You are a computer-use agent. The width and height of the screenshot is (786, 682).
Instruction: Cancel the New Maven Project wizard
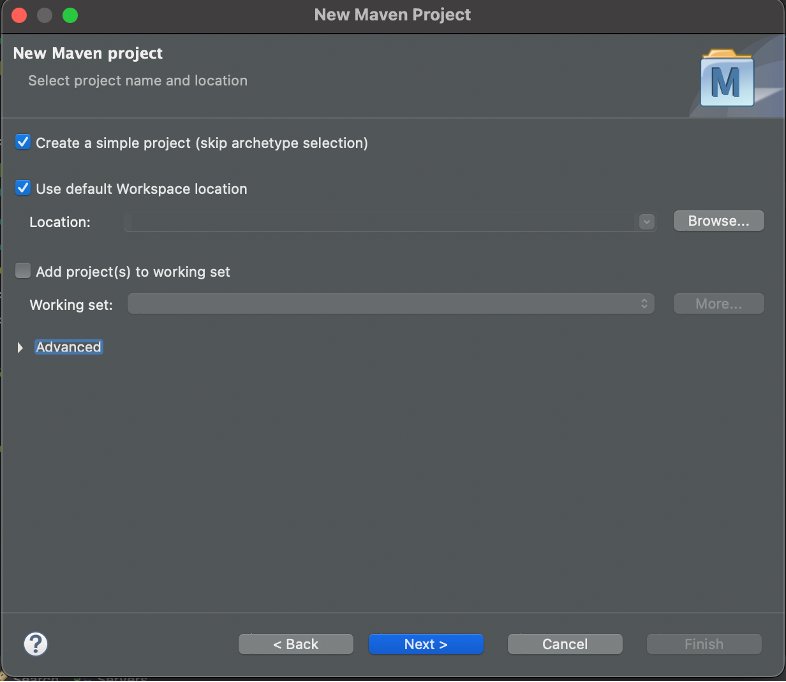[565, 644]
